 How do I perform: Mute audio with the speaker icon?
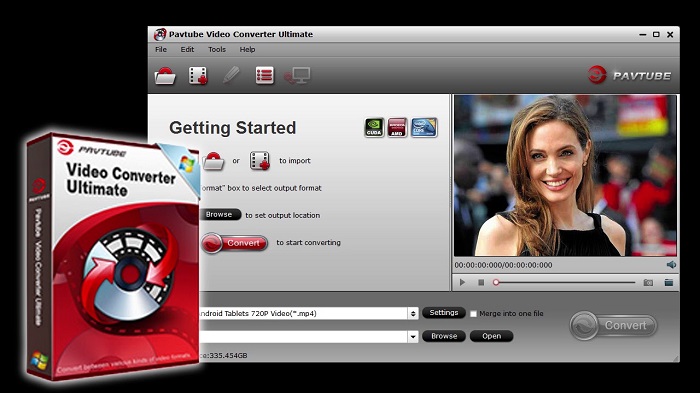tap(671, 265)
